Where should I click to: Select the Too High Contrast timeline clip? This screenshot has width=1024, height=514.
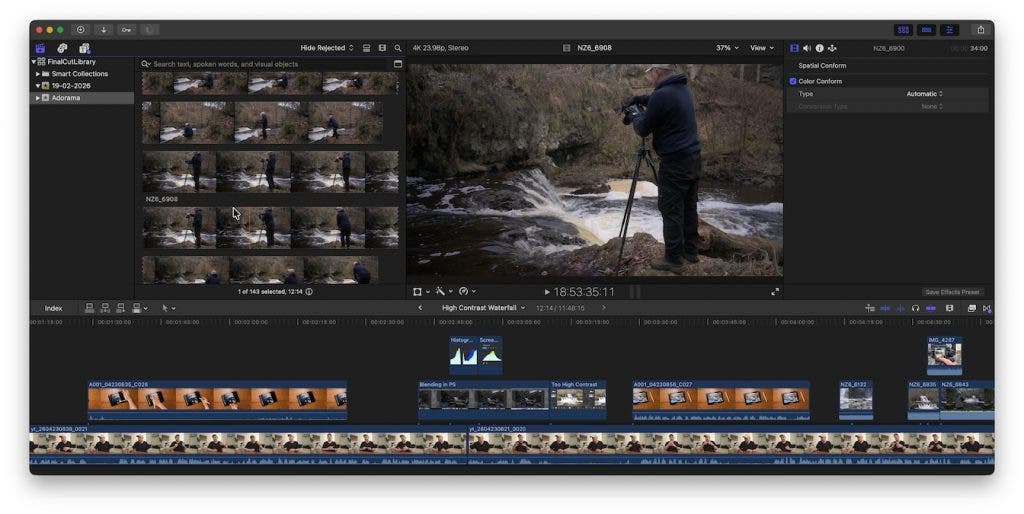pyautogui.click(x=579, y=399)
